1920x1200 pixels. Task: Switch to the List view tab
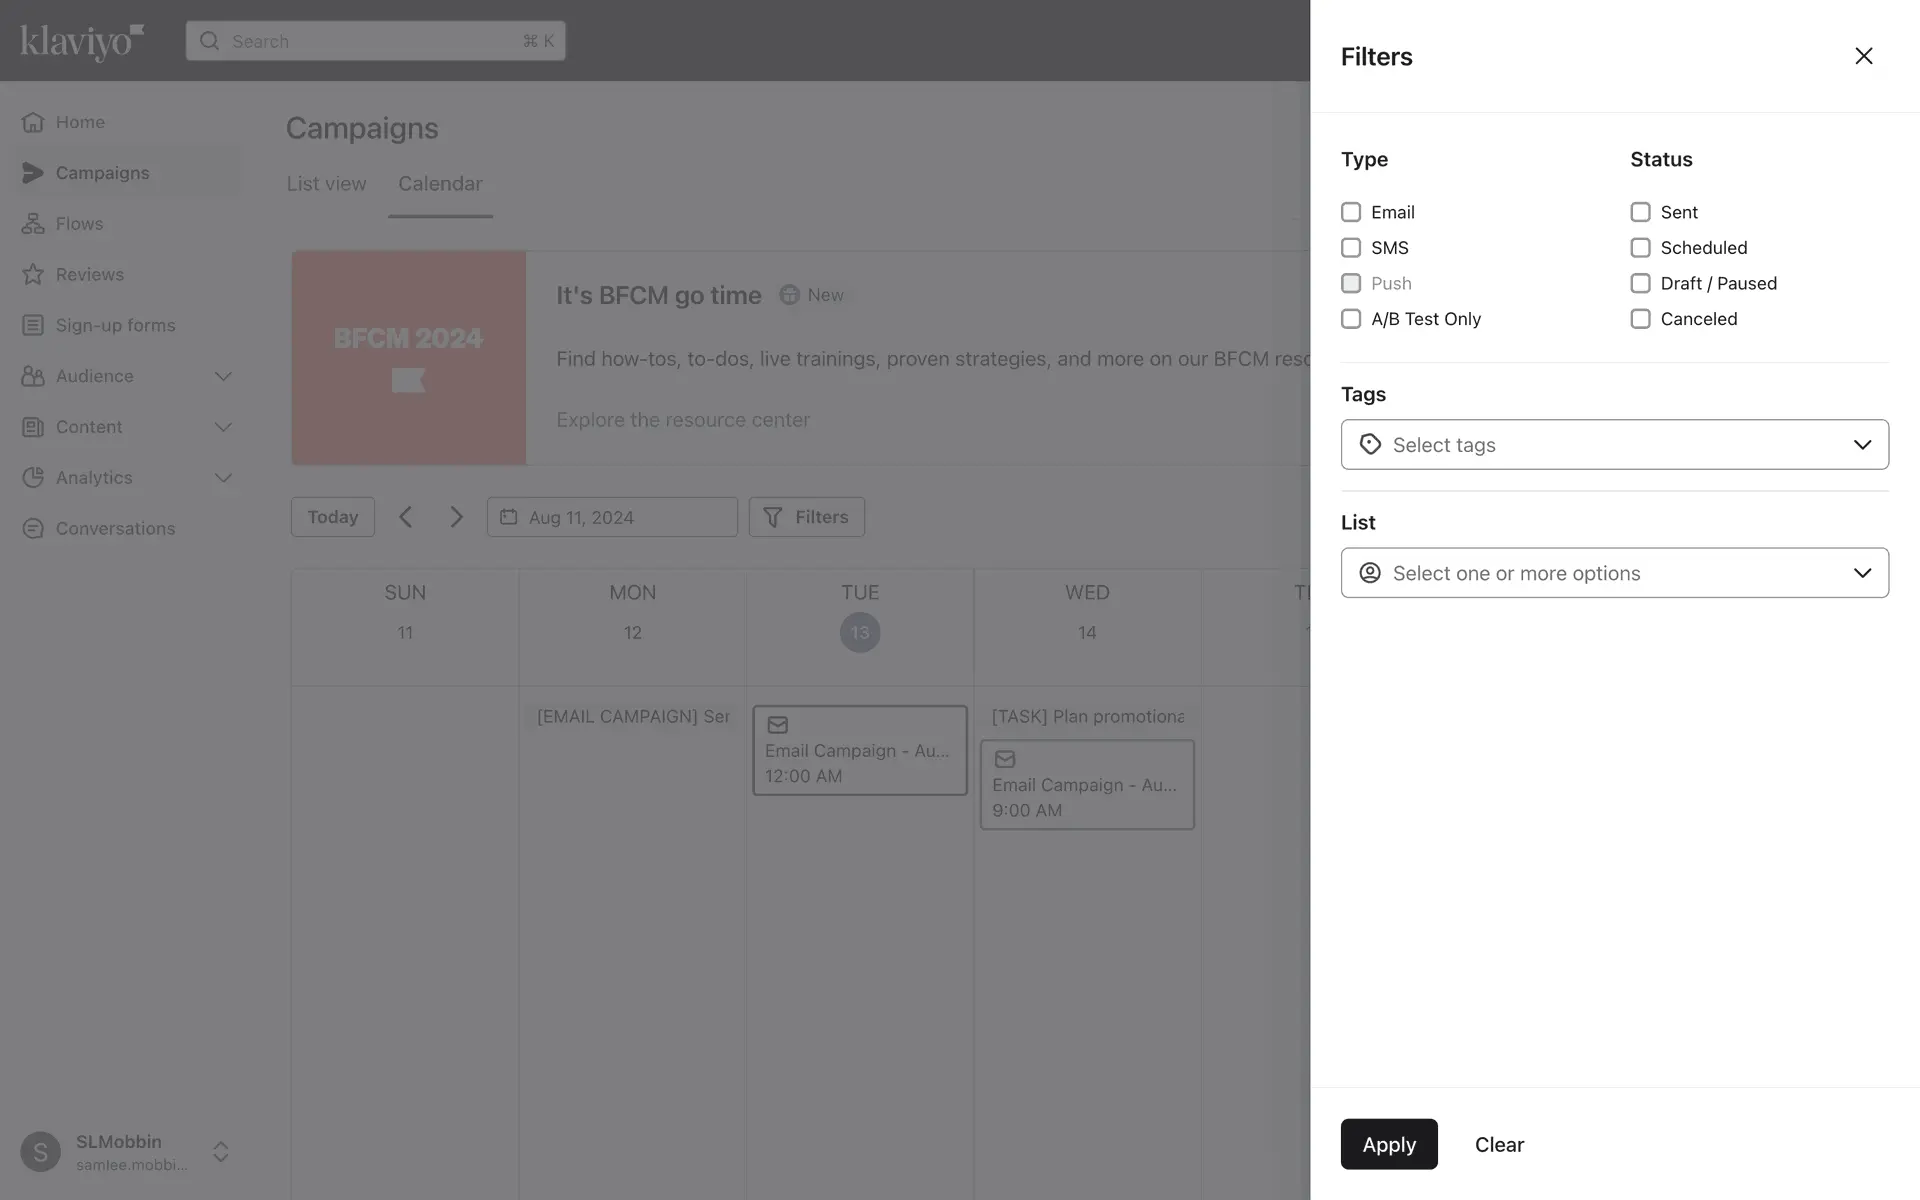[x=326, y=184]
